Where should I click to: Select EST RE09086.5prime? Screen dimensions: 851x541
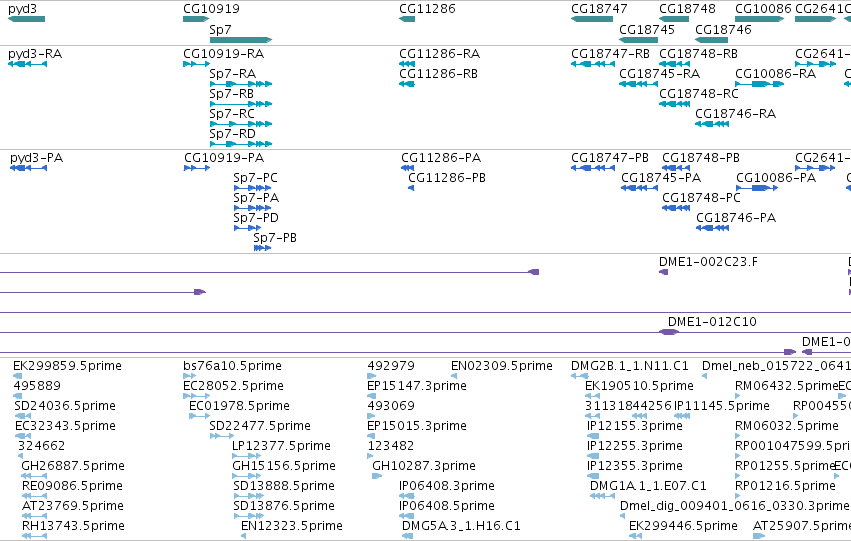click(34, 496)
